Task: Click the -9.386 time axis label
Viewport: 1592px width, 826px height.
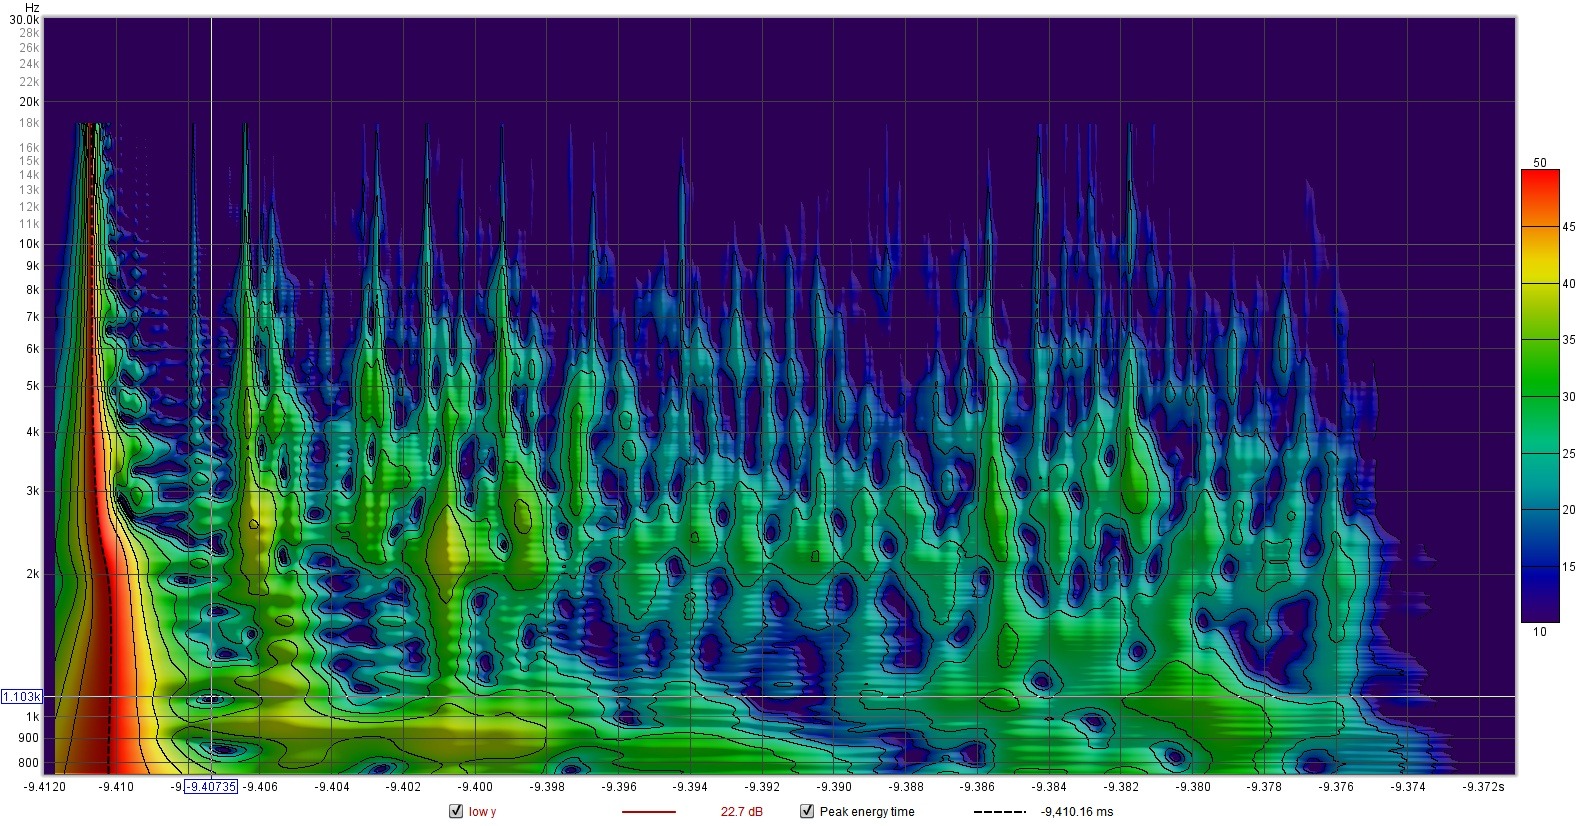Action: click(978, 787)
